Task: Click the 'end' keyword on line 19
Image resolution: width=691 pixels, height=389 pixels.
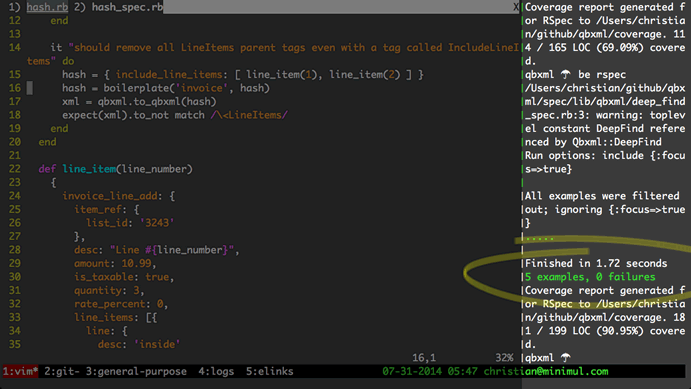Action: click(x=59, y=129)
